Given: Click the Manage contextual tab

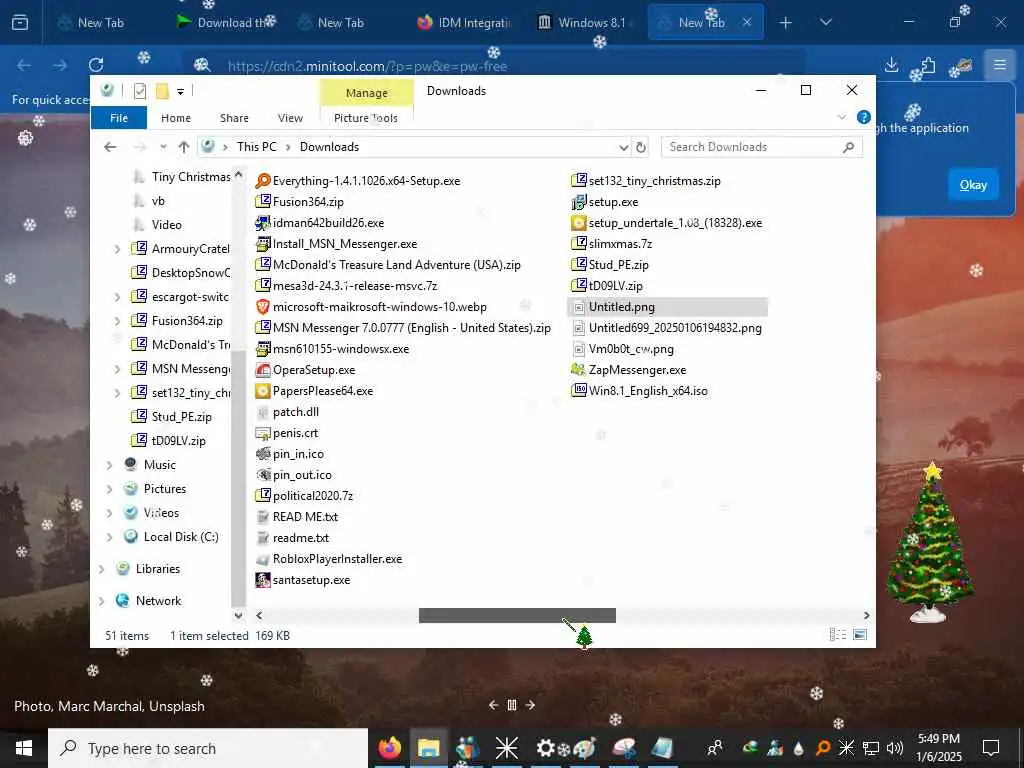Looking at the screenshot, I should [366, 93].
